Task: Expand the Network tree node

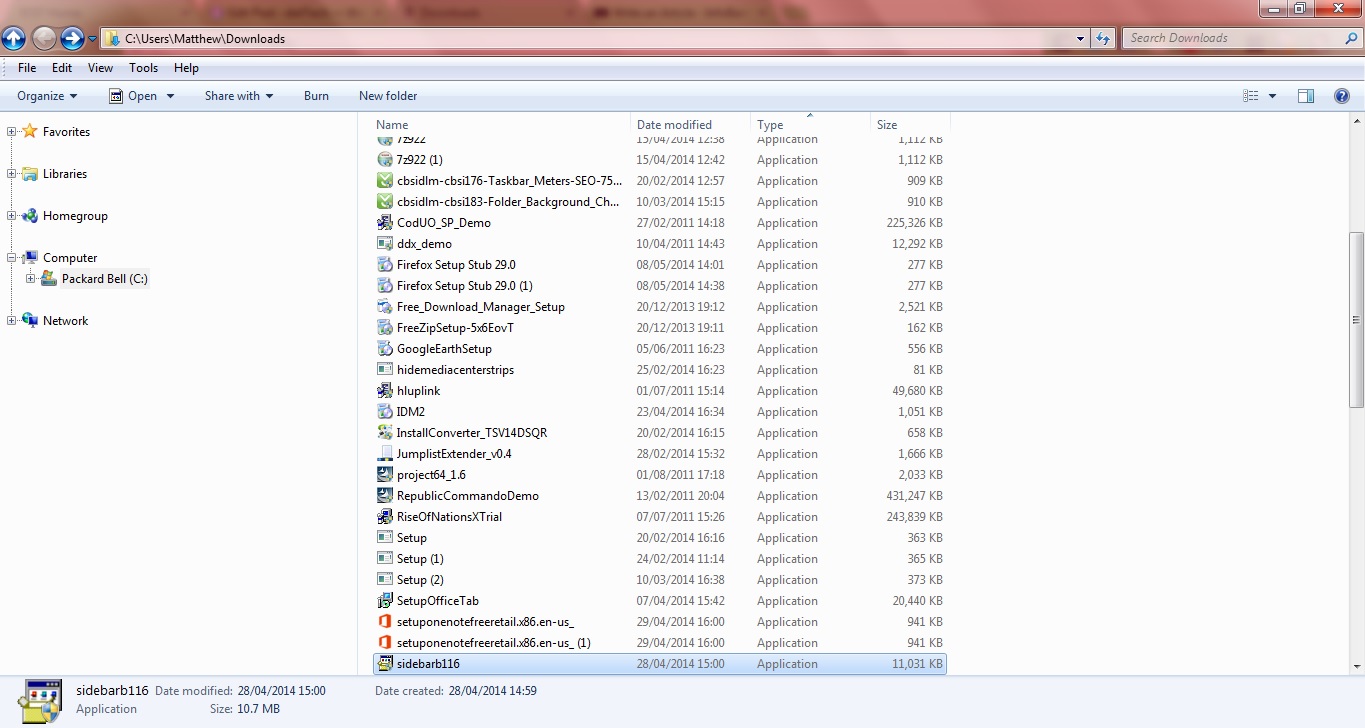Action: pos(11,320)
